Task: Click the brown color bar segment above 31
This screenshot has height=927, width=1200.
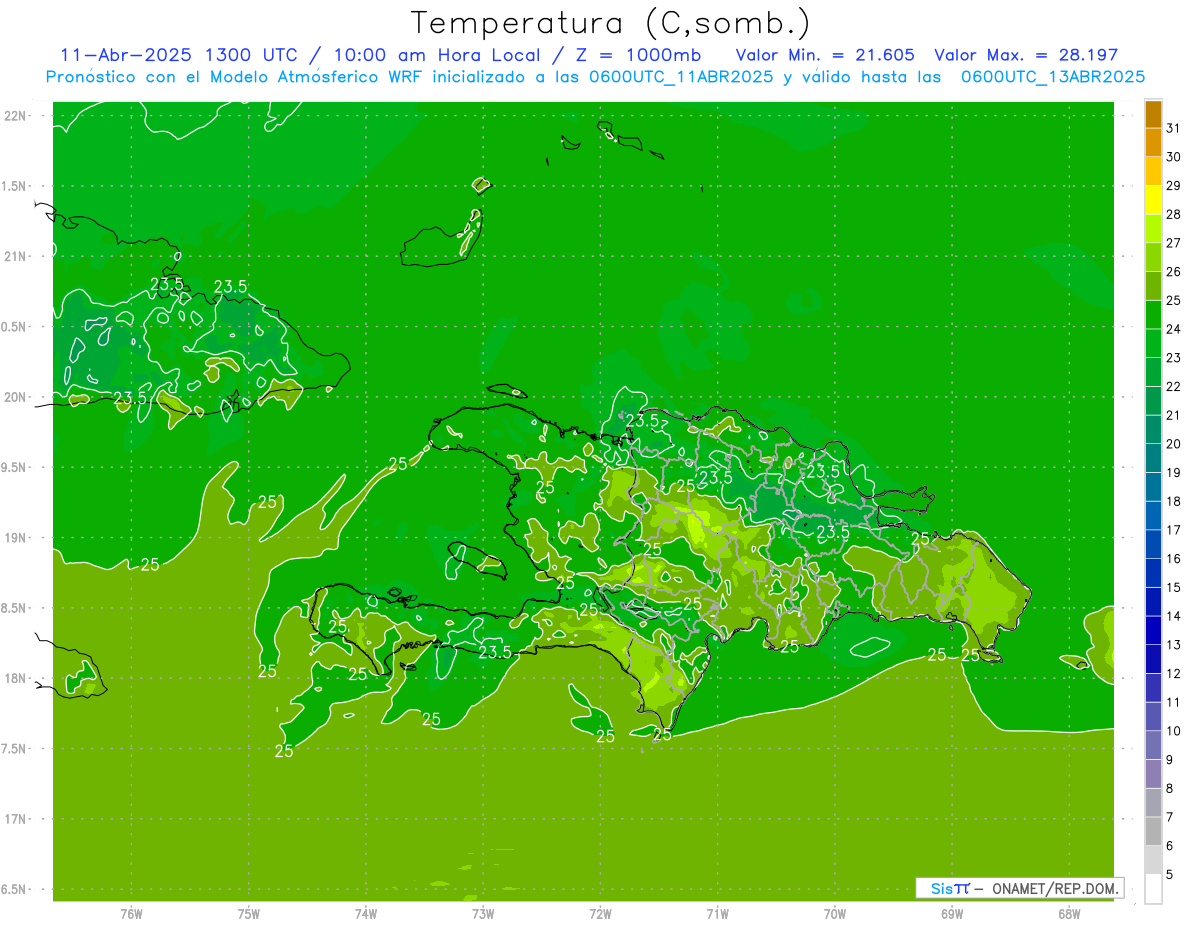Action: click(x=1153, y=113)
